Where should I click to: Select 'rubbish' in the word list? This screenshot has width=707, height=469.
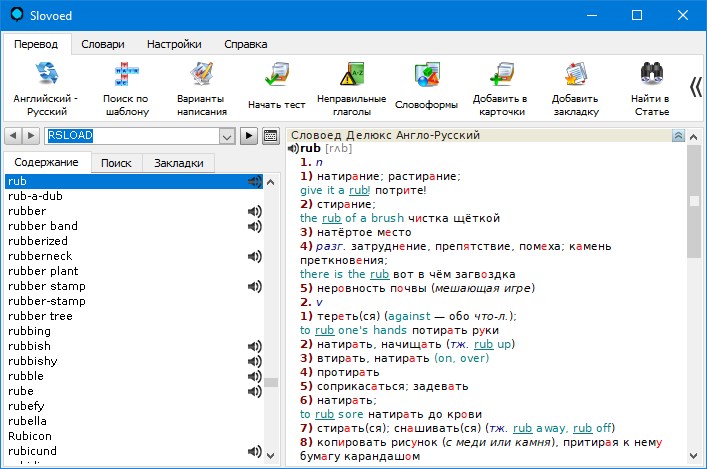[29, 346]
